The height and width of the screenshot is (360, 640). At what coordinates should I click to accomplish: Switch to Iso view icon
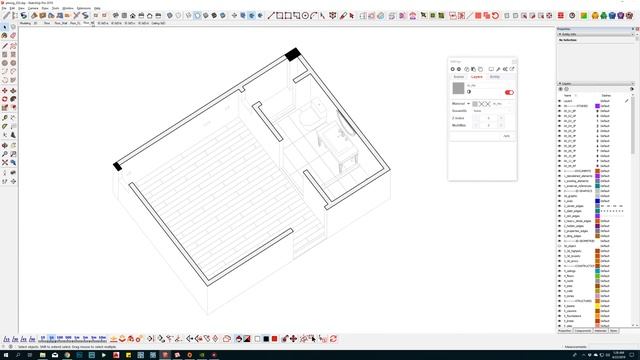(116, 16)
